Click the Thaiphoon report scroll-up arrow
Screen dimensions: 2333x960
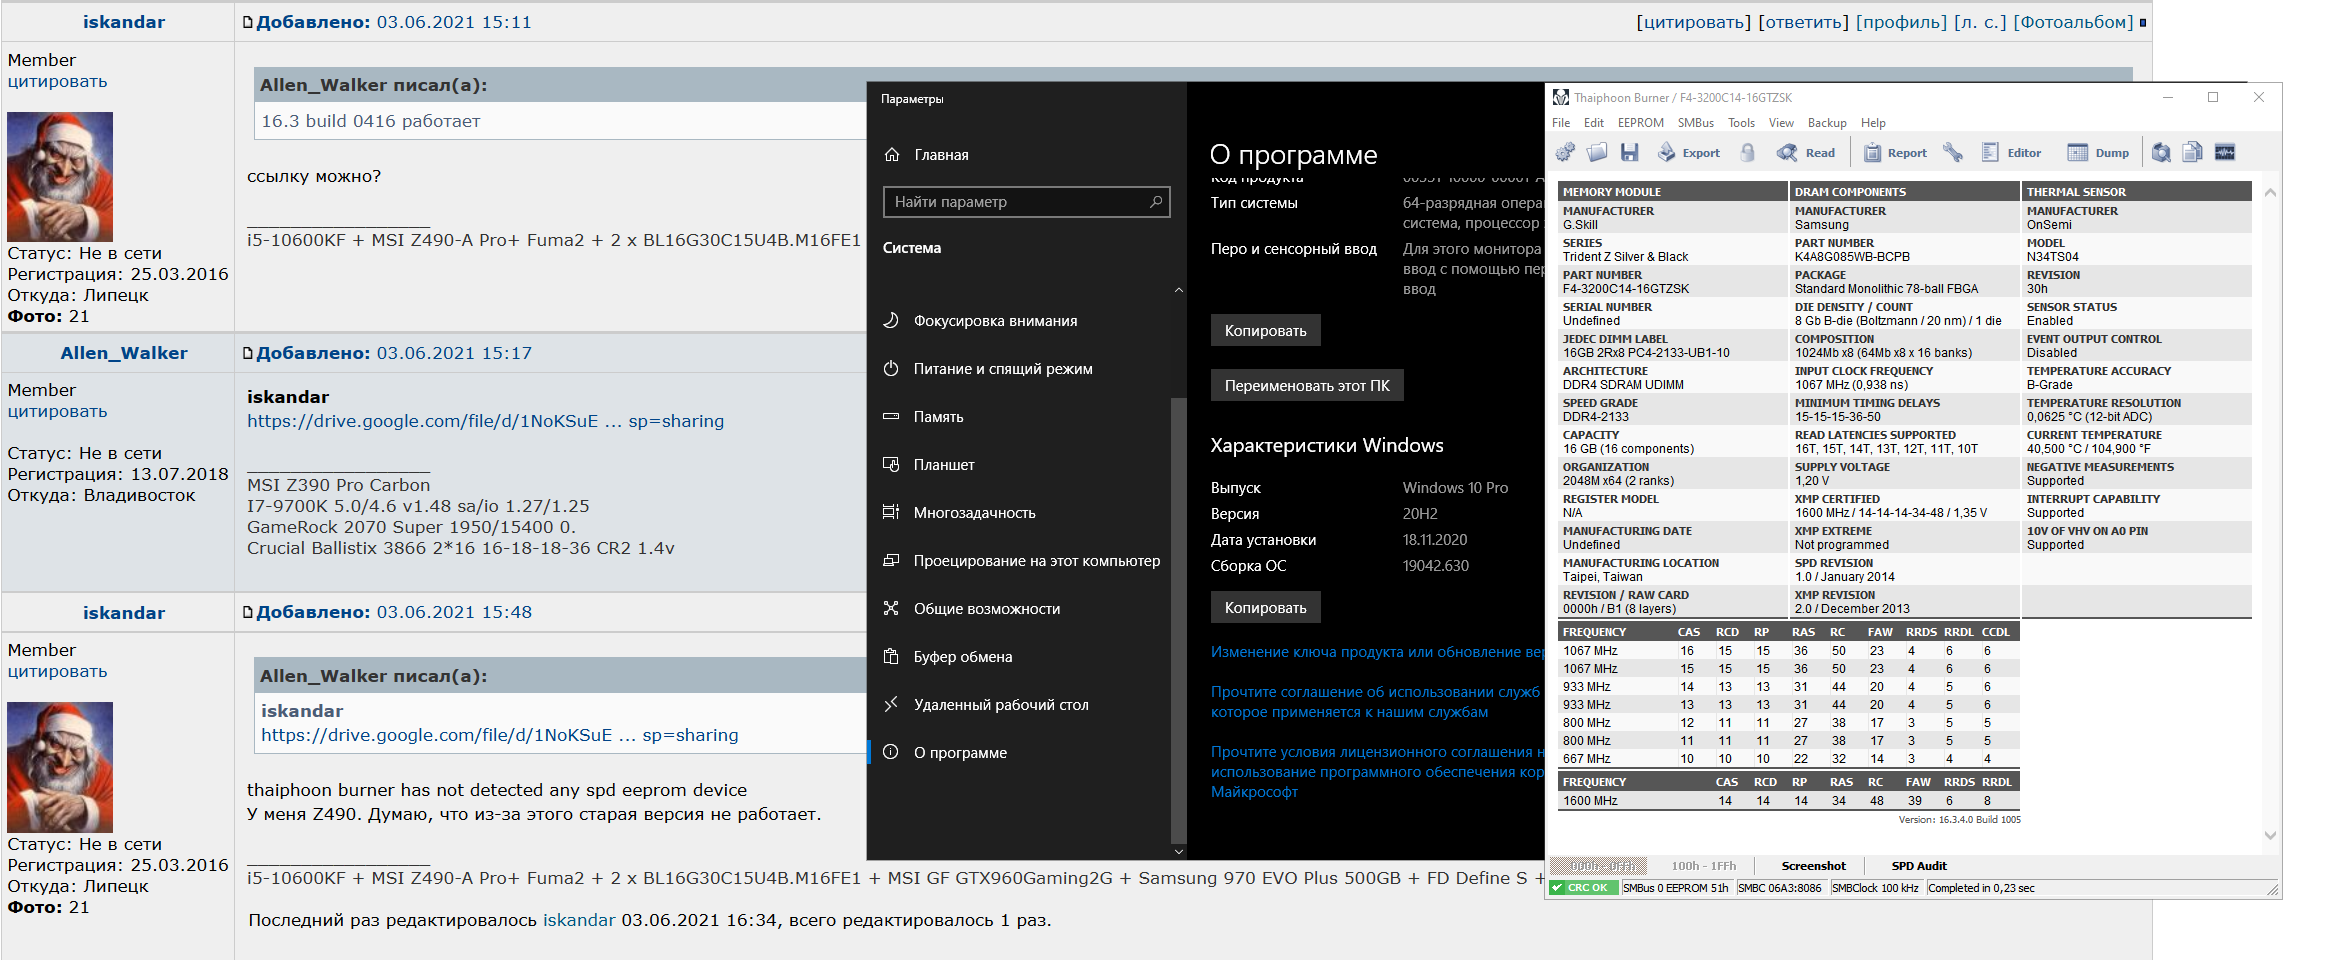pos(2270,192)
